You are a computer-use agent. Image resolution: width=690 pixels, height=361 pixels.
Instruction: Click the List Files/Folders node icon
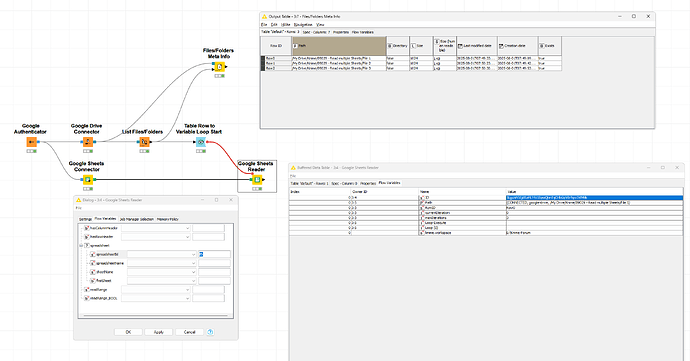pyautogui.click(x=144, y=142)
